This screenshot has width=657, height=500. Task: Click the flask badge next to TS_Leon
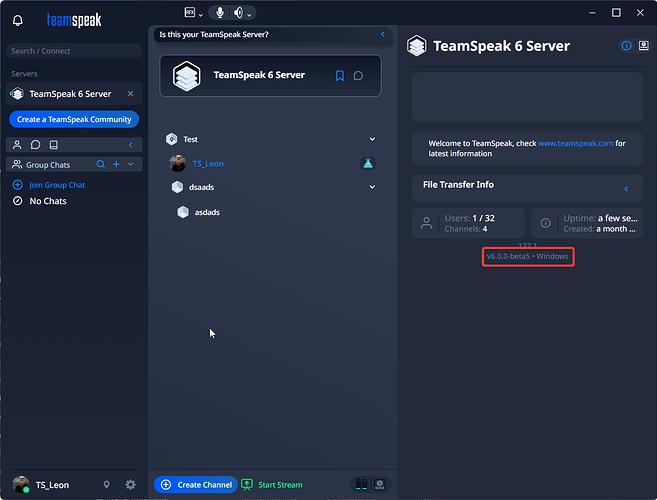click(x=367, y=163)
